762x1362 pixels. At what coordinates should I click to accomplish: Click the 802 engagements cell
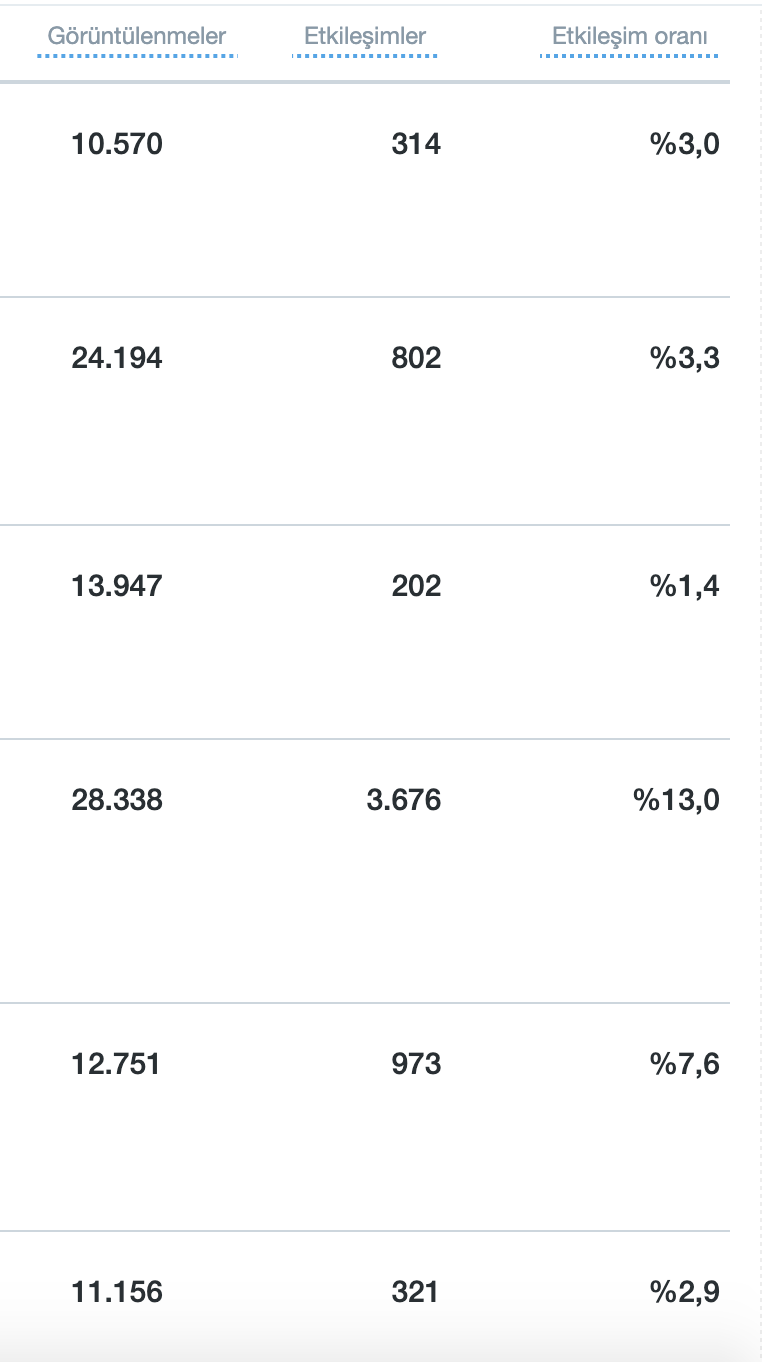pyautogui.click(x=416, y=358)
